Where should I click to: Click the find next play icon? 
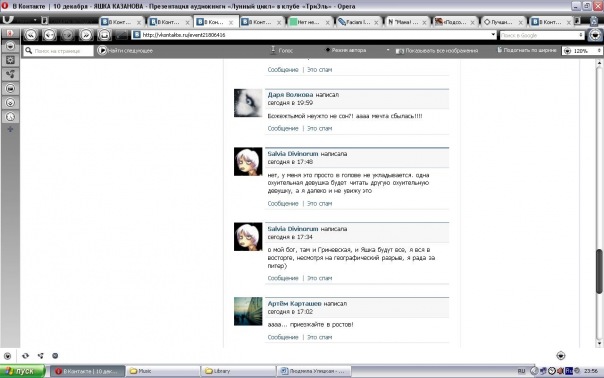coord(102,50)
